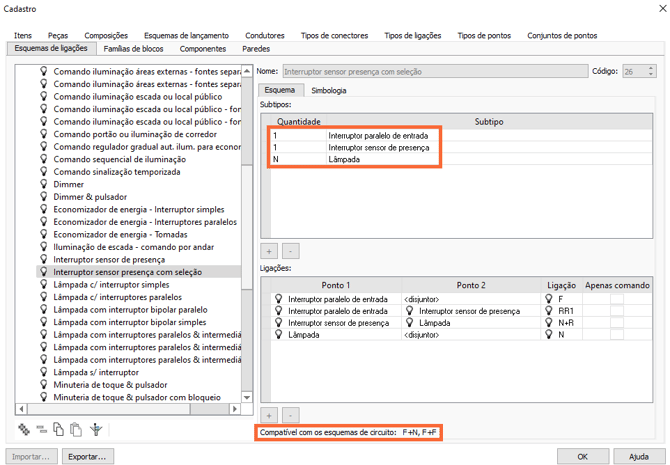The height and width of the screenshot is (465, 670).
Task: Click the bulb icon beside Dimmer & pulsador
Action: tap(43, 197)
